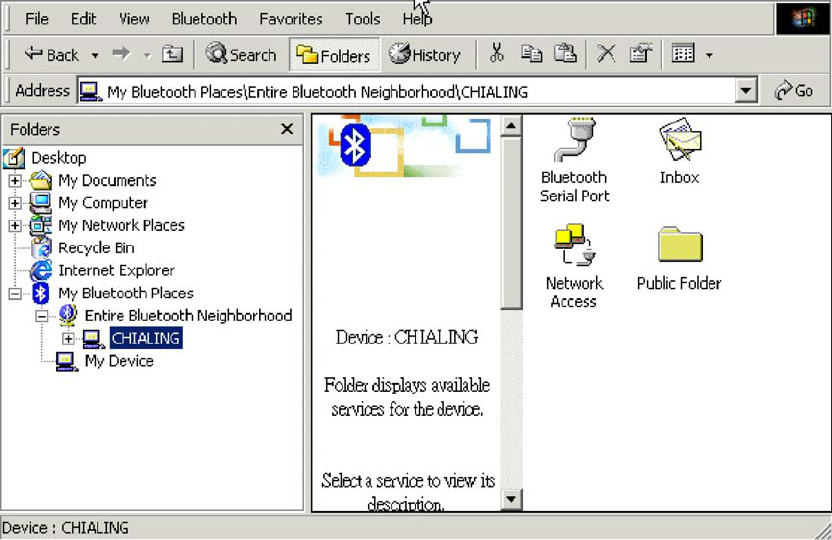Click the info pane scroll up arrow
The height and width of the screenshot is (540, 832).
tap(510, 126)
